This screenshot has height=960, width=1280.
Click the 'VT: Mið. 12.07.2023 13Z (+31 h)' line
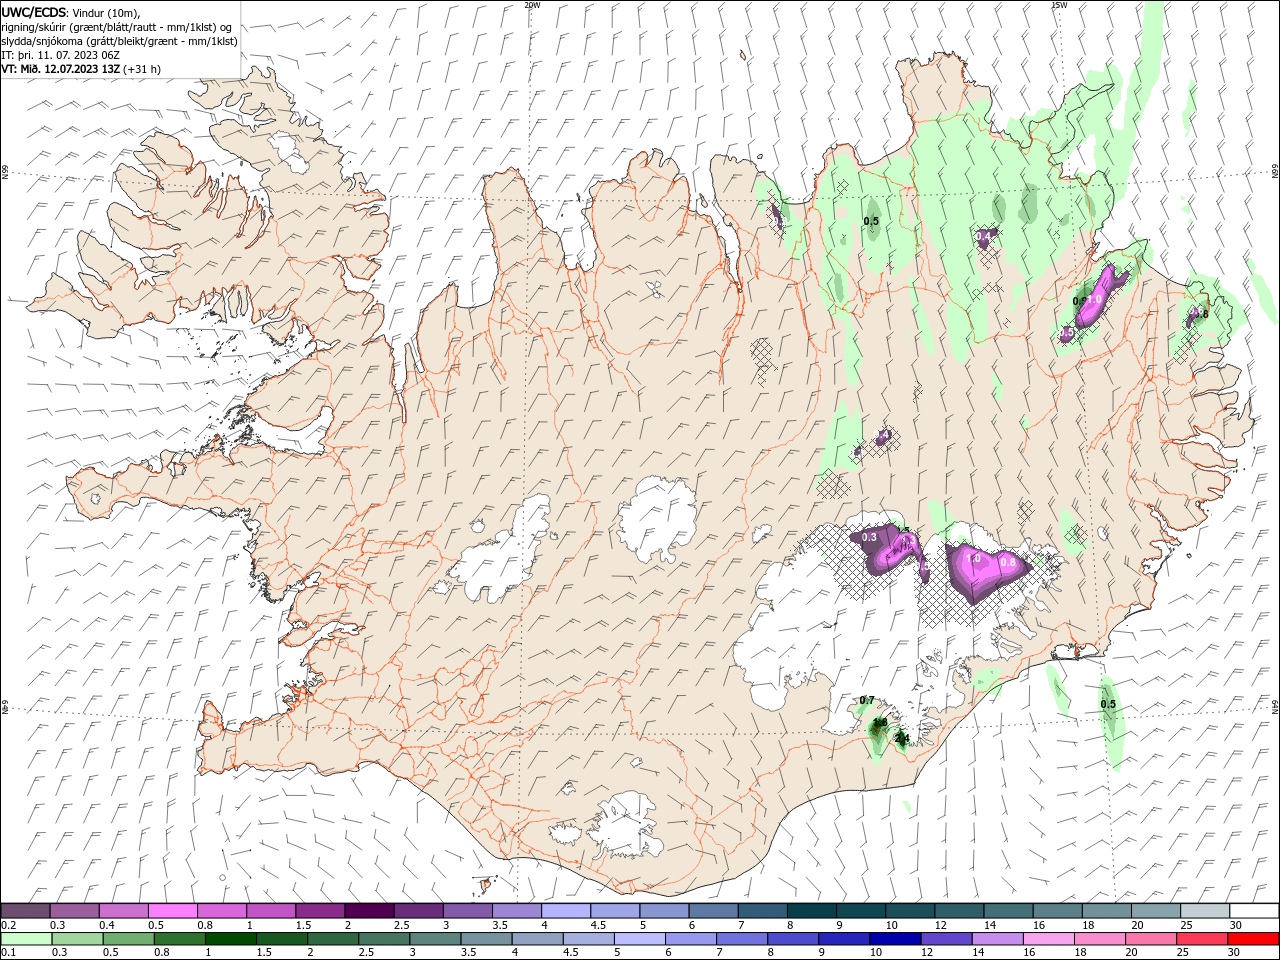pyautogui.click(x=81, y=69)
